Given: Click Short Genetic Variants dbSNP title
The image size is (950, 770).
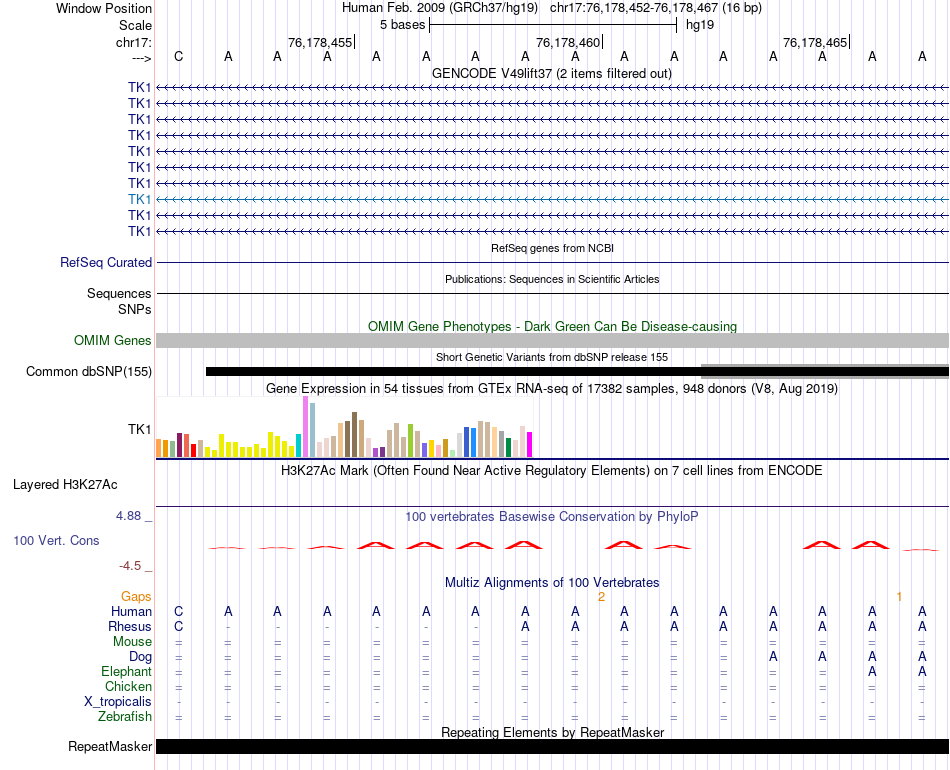Looking at the screenshot, I should tap(552, 357).
